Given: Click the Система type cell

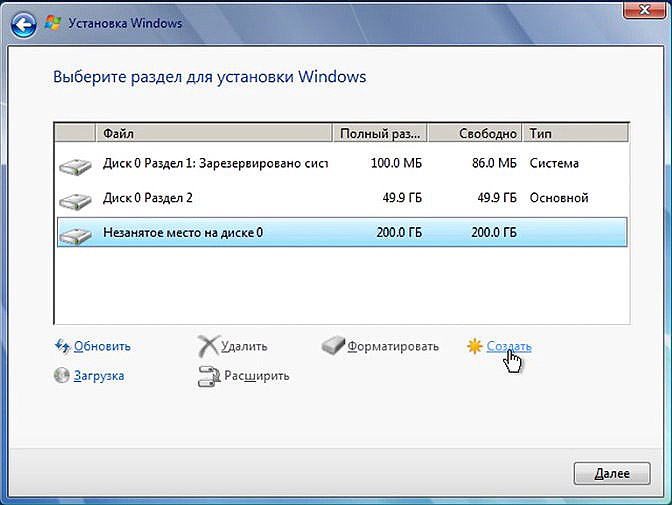Looking at the screenshot, I should point(554,163).
